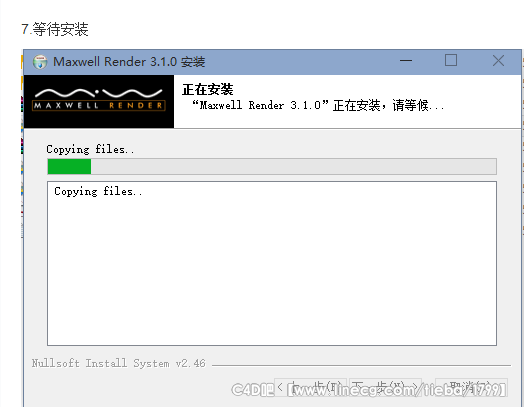532x407 pixels.
Task: Click the empty gray part of progress bar
Action: pos(294,167)
